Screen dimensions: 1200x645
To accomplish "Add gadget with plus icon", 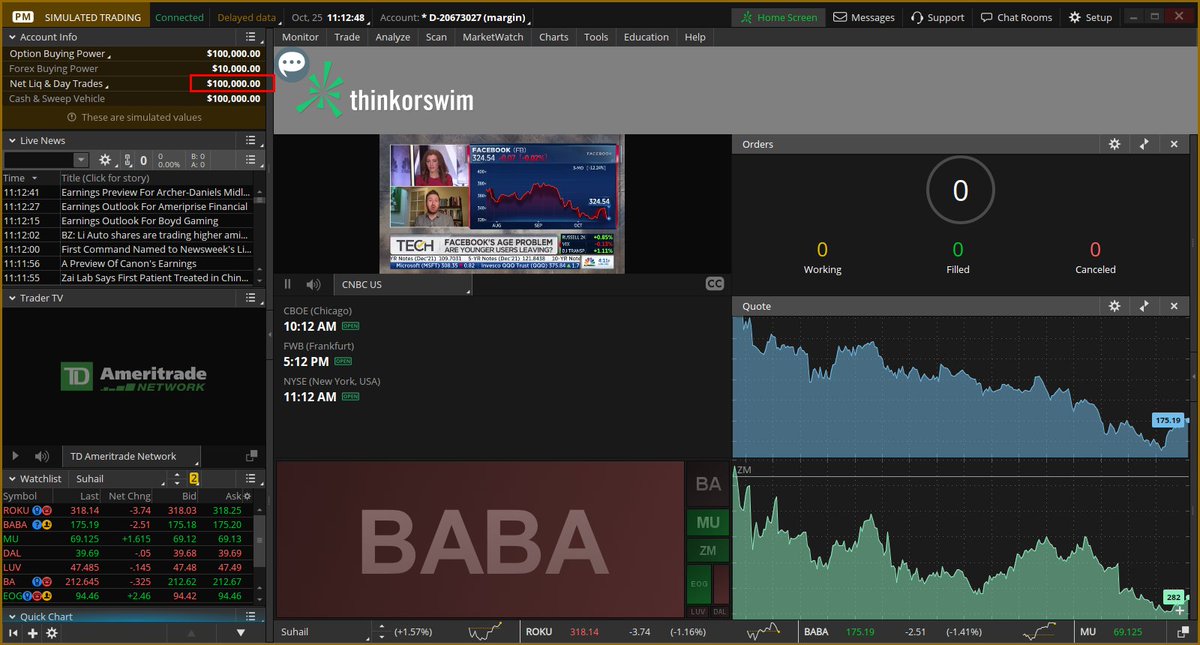I will tap(33, 633).
